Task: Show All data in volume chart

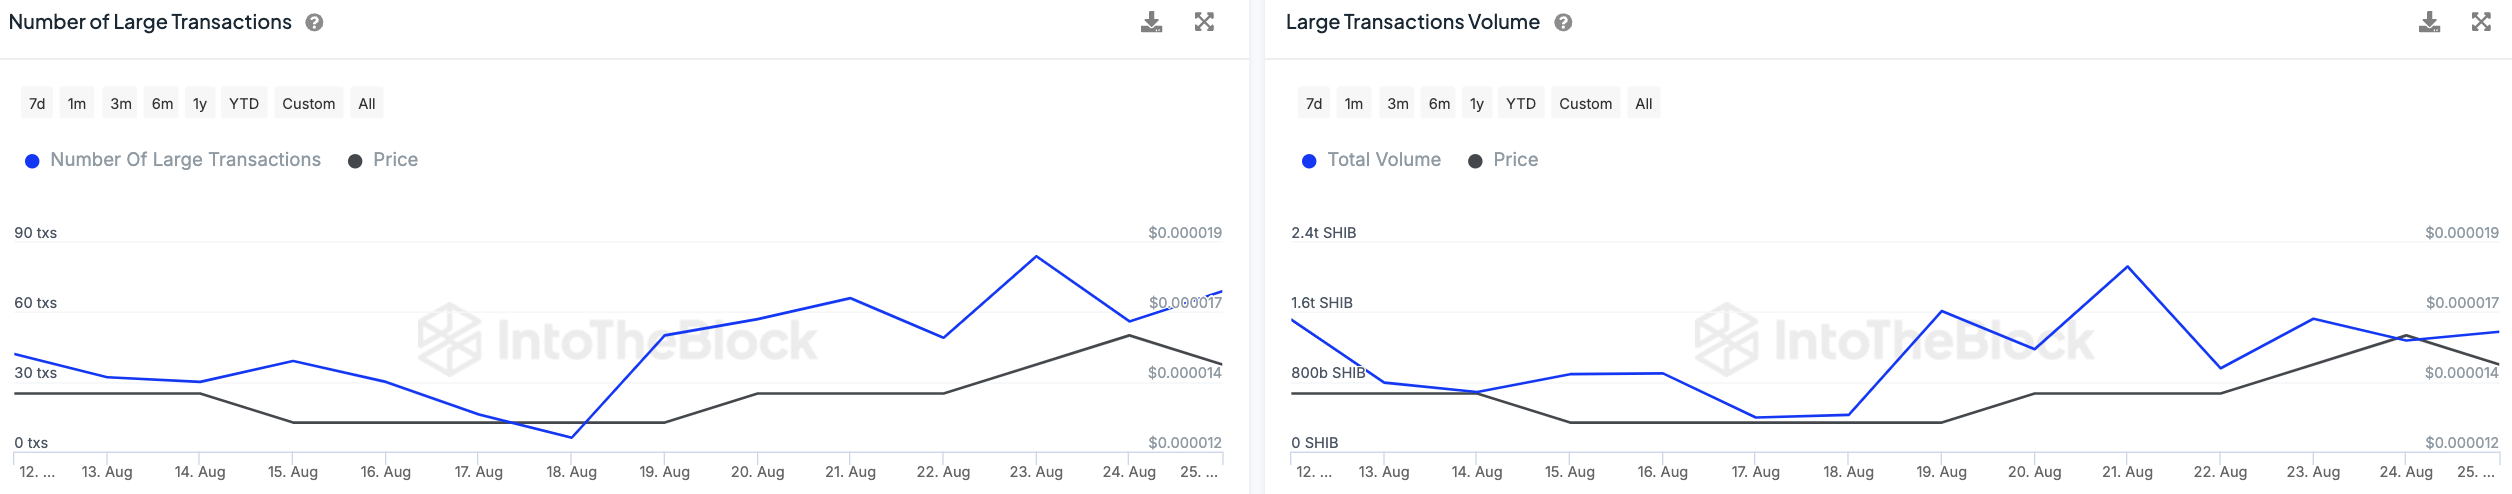Action: [1643, 103]
